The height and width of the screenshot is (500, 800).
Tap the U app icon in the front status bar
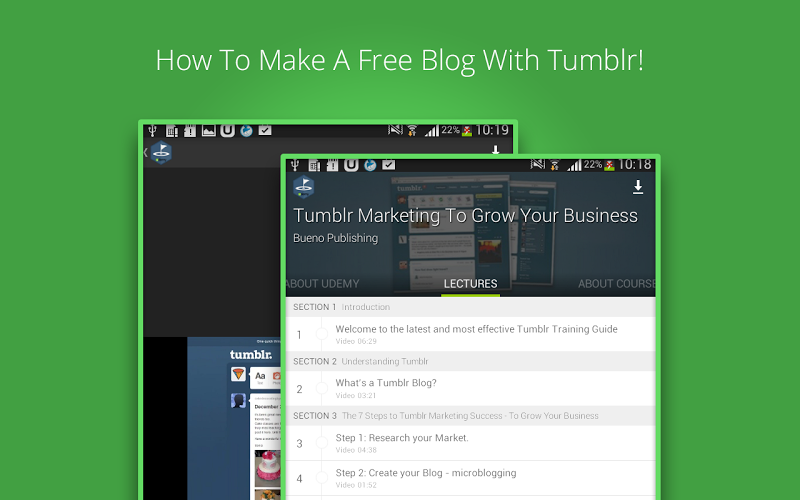tap(351, 165)
